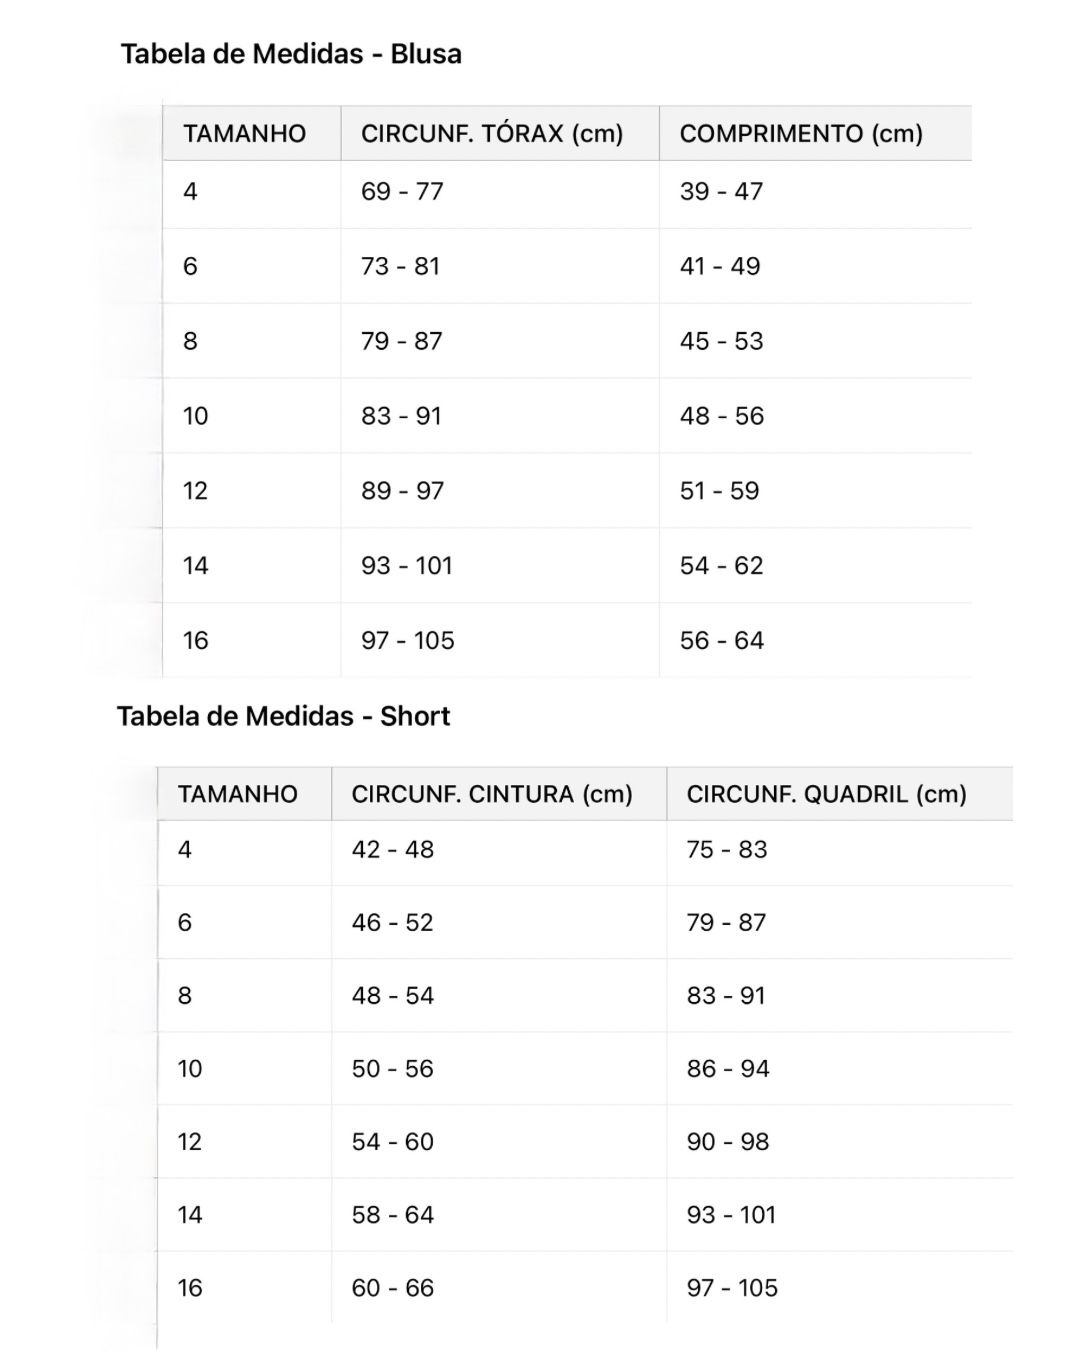Click the '56 - 64' length cell
The width and height of the screenshot is (1080, 1350).
(x=721, y=641)
